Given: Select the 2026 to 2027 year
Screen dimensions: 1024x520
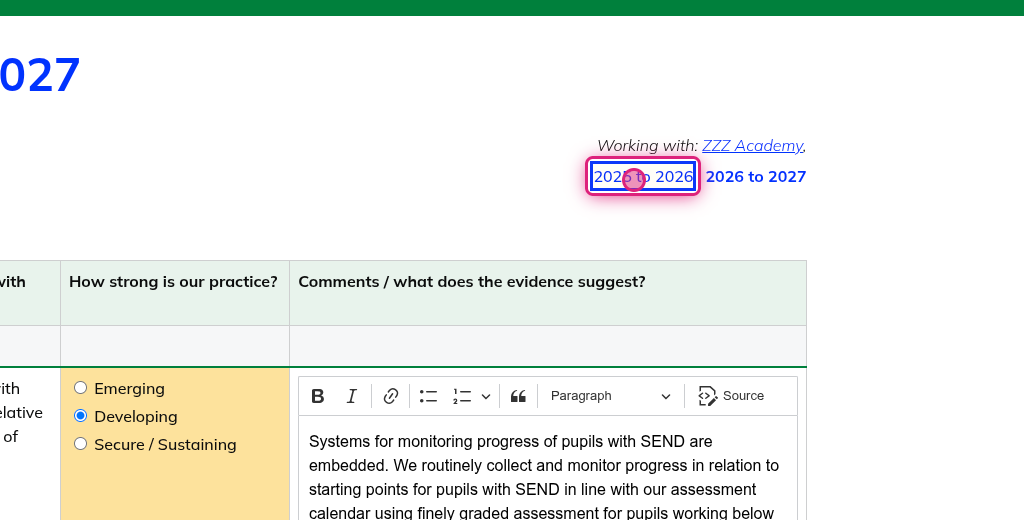Looking at the screenshot, I should 756,176.
